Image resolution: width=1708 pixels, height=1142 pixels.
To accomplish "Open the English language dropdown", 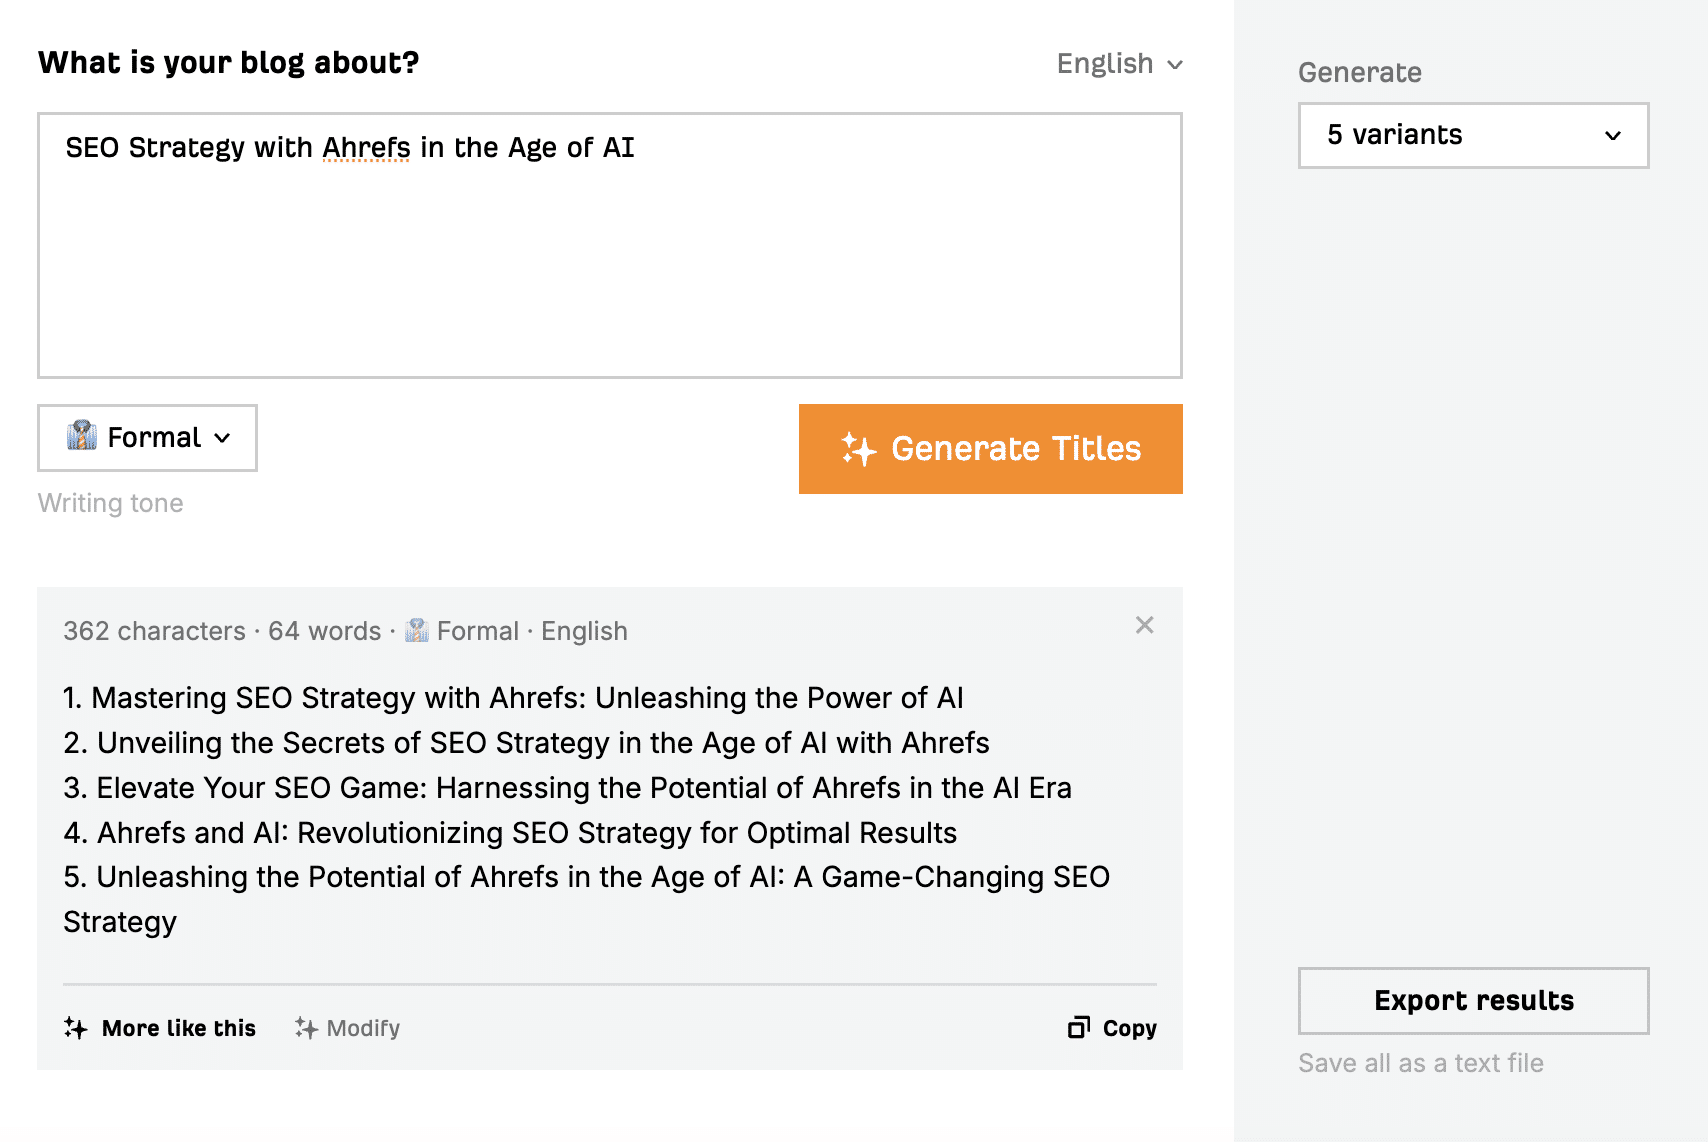I will 1119,64.
